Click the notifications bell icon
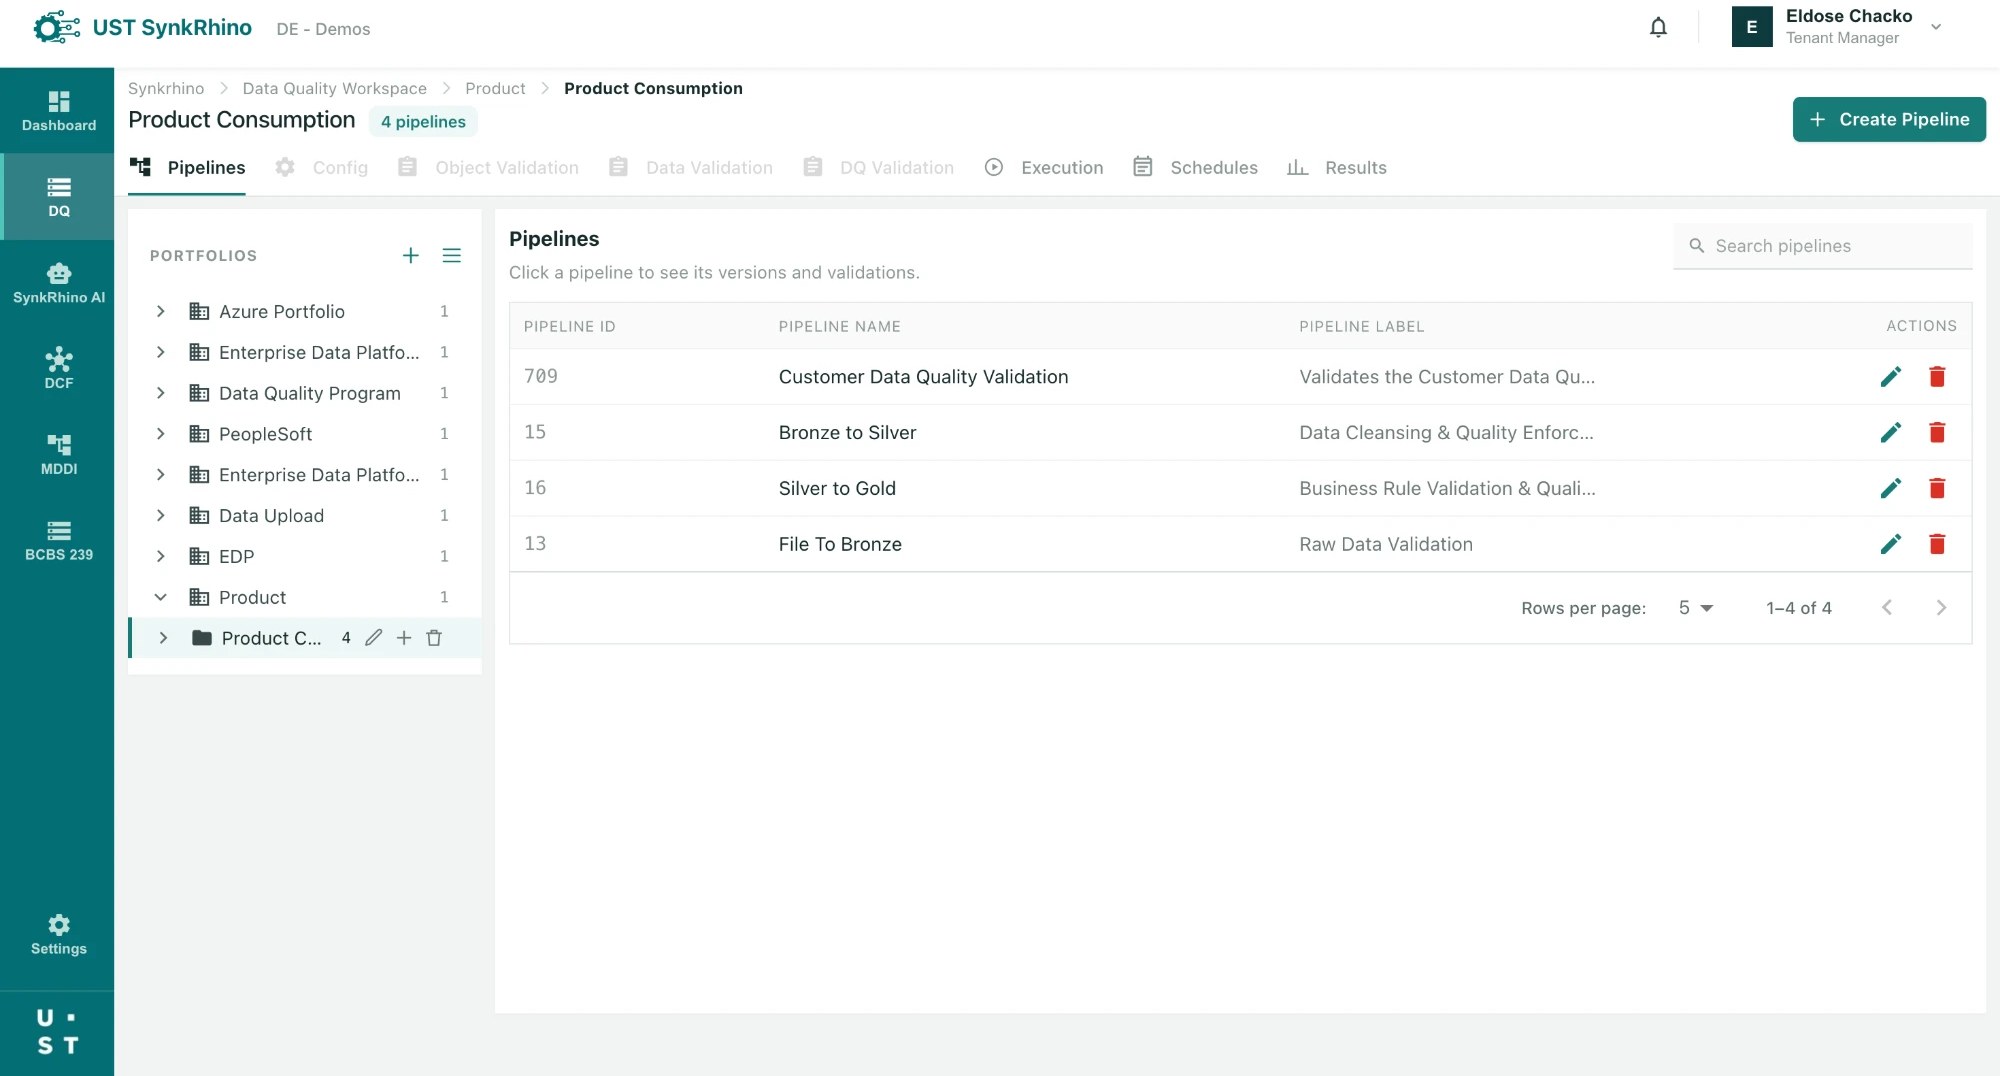Screen dimensions: 2000x1076 click(x=1658, y=28)
